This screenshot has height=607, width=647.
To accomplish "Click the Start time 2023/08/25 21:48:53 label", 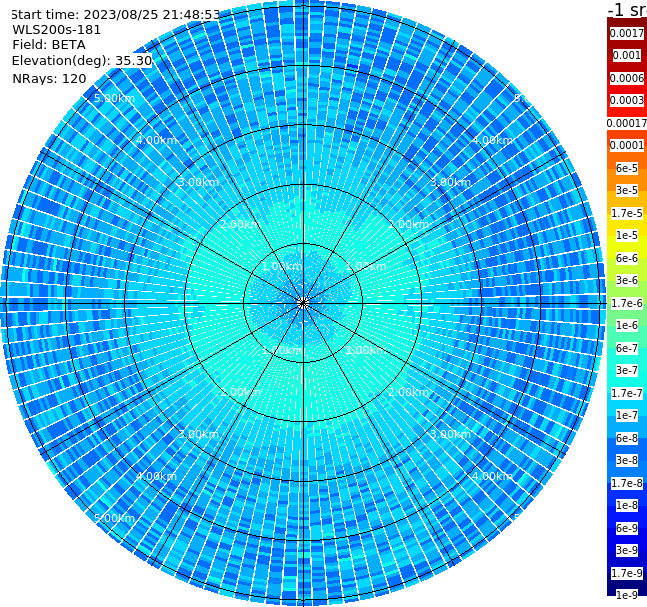I will click(115, 14).
